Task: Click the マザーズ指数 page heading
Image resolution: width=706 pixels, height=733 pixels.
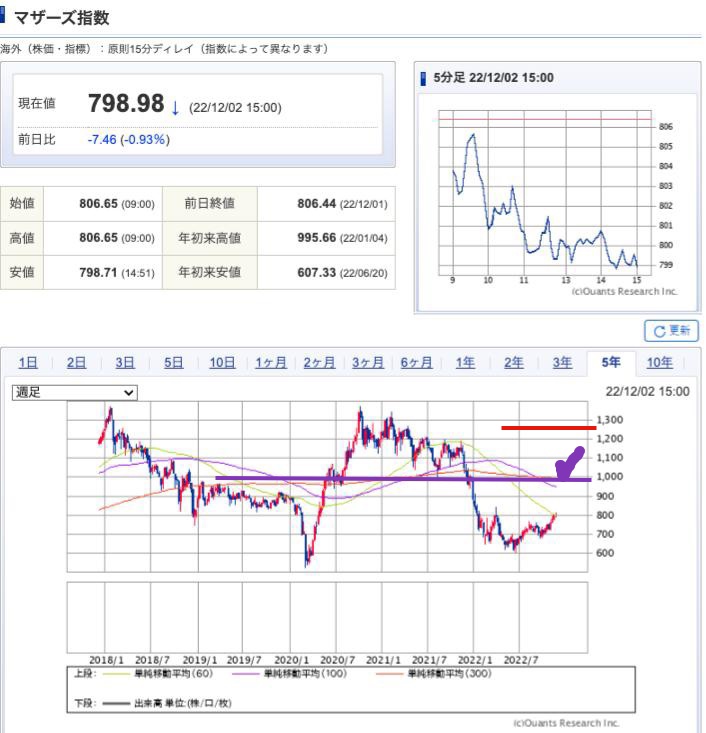Action: click(61, 18)
